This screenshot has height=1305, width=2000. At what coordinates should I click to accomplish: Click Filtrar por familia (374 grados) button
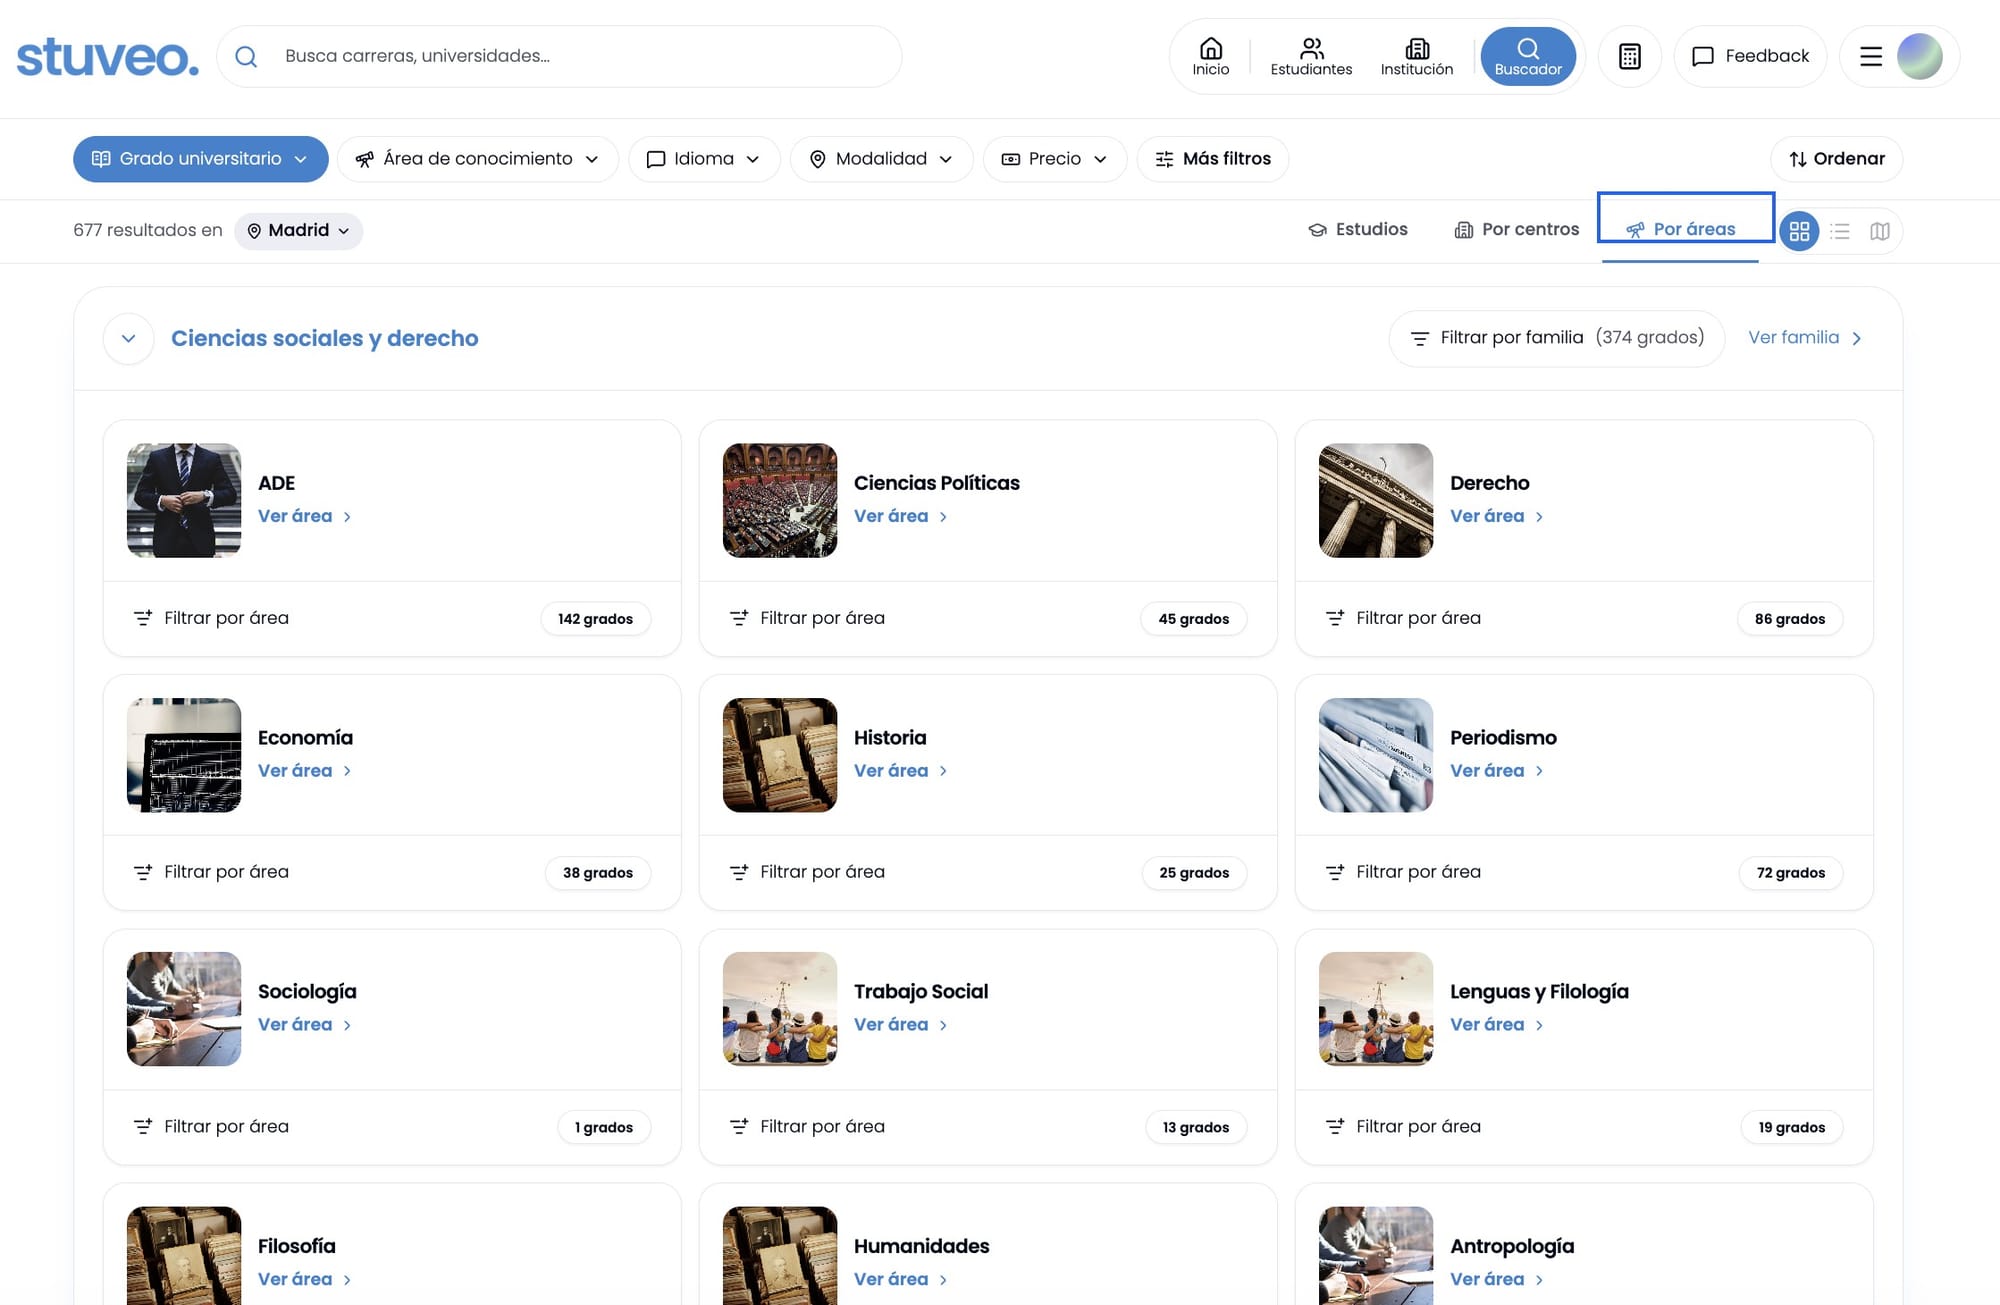coord(1557,338)
